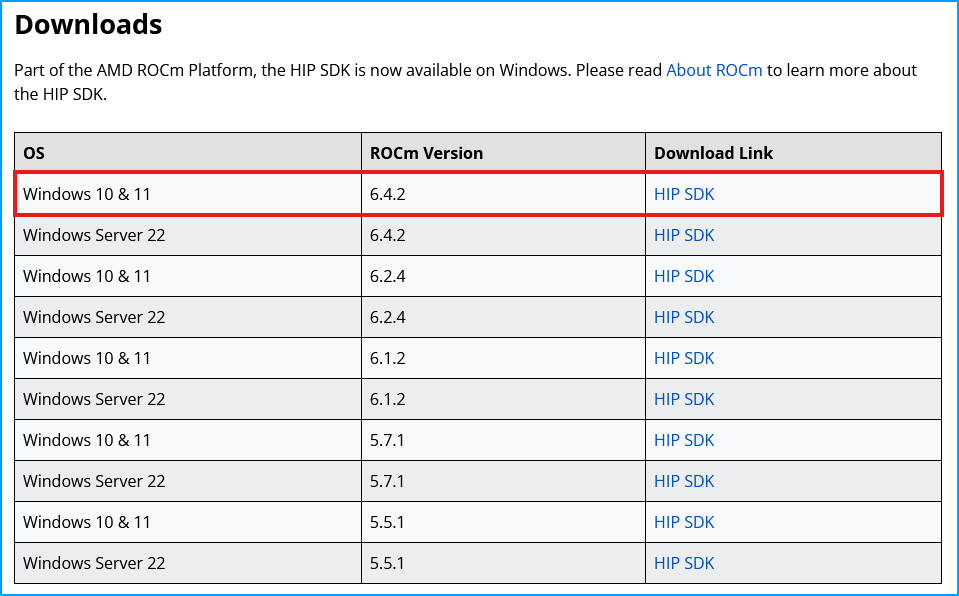Download HIP SDK 5.5.1 for Windows 10 & 11

click(x=684, y=522)
